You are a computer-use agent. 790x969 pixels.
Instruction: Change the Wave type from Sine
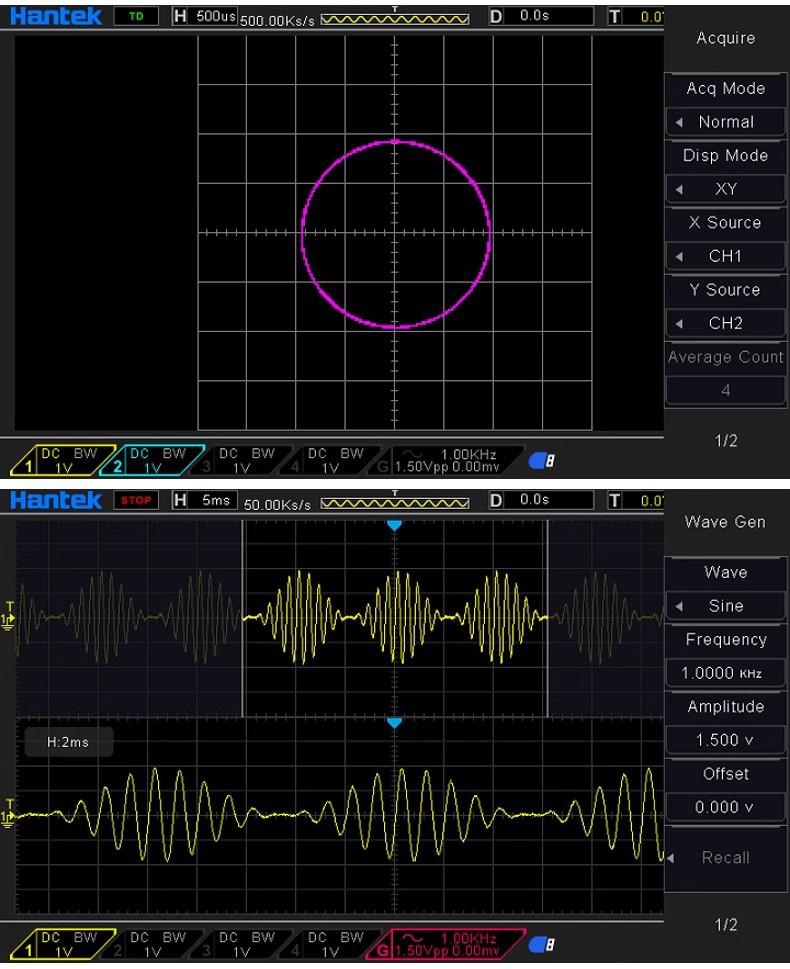(726, 606)
